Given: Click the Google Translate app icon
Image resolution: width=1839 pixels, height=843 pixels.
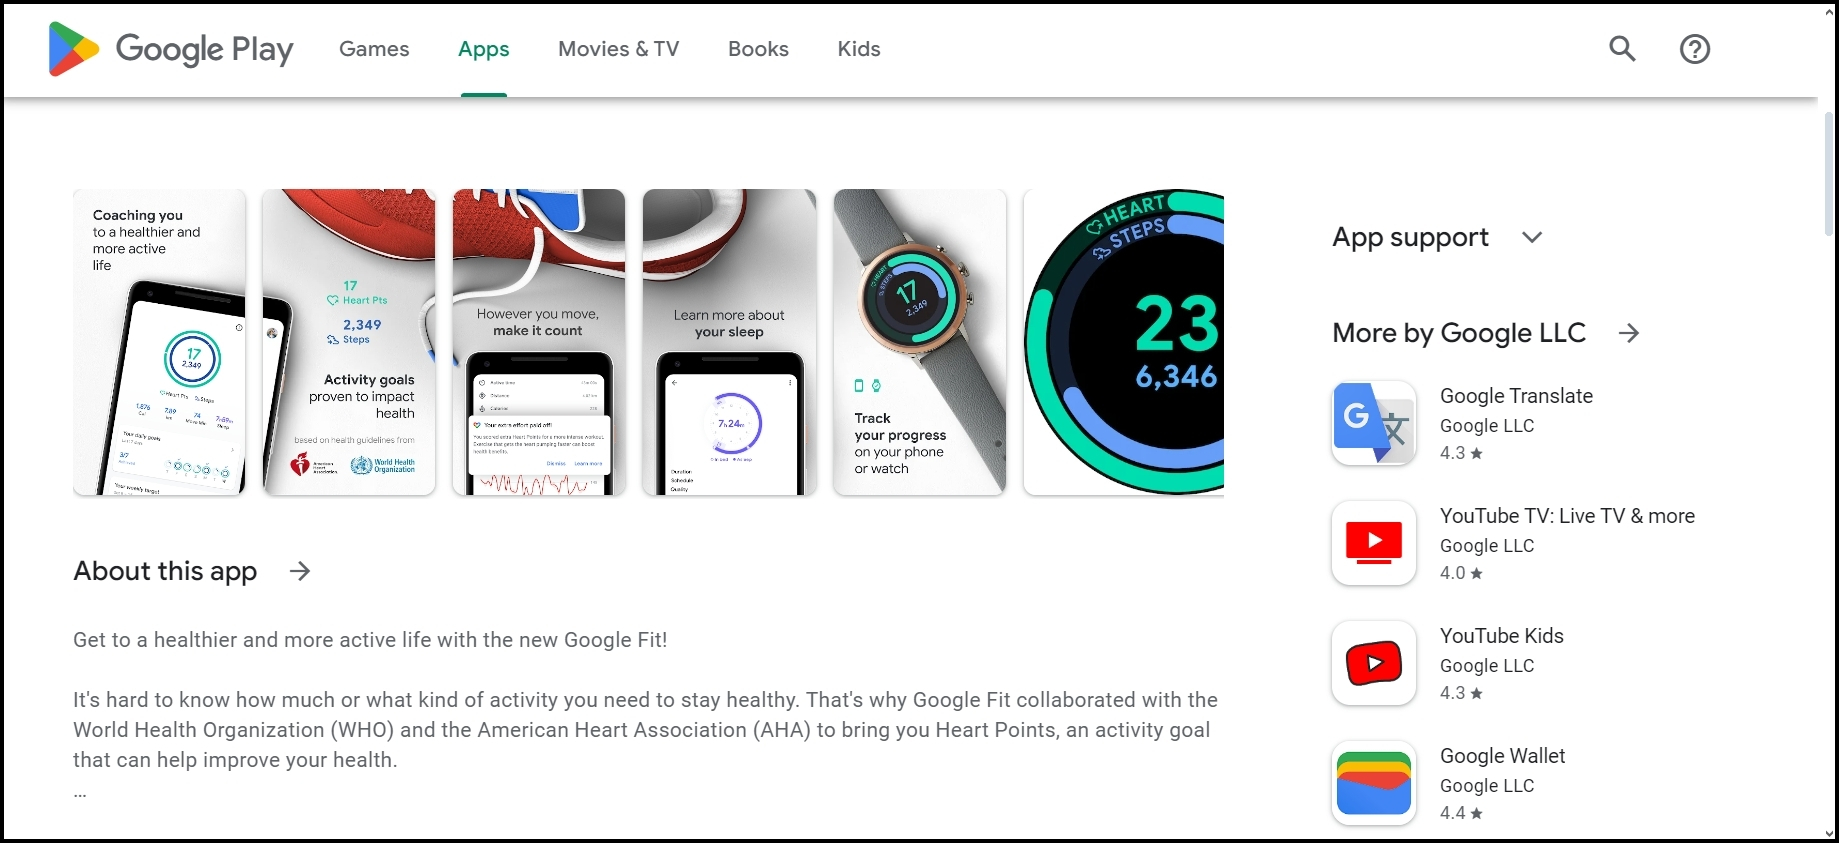Looking at the screenshot, I should (x=1374, y=423).
